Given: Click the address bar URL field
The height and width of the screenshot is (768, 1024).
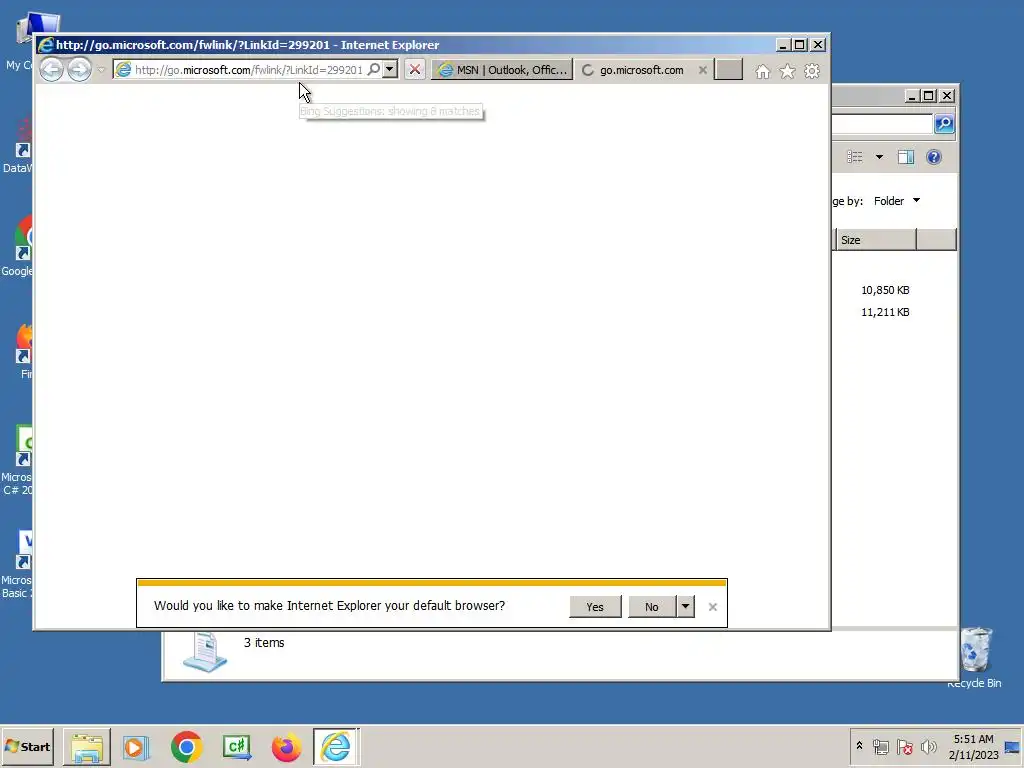Looking at the screenshot, I should click(x=248, y=70).
